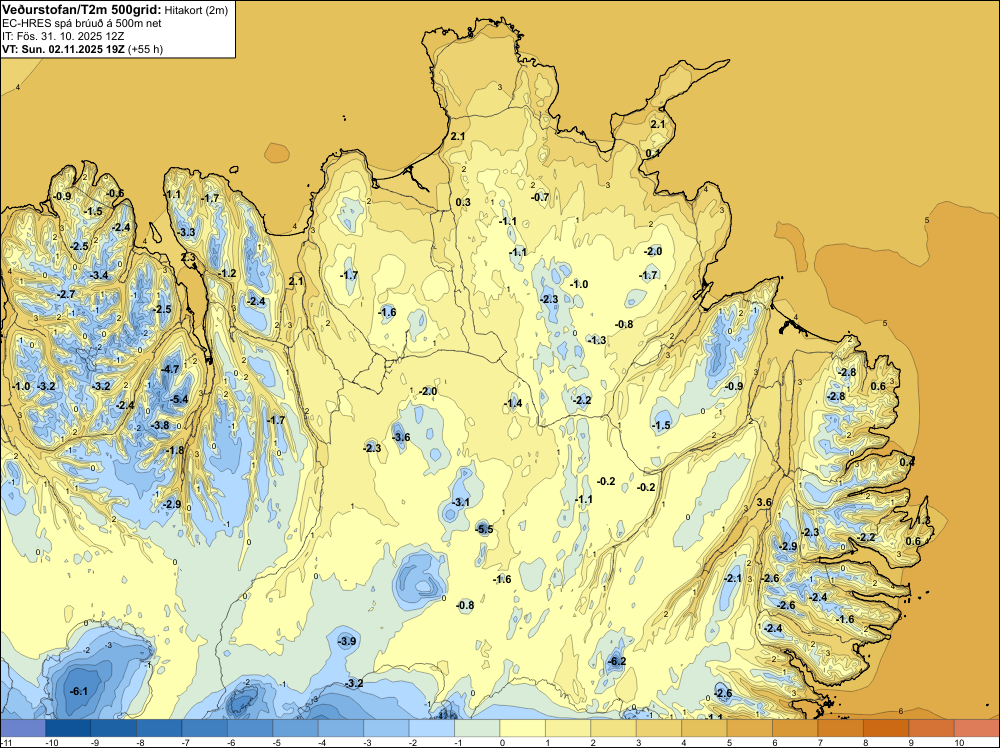Click the '-3.4' temperature value on map

tap(99, 275)
